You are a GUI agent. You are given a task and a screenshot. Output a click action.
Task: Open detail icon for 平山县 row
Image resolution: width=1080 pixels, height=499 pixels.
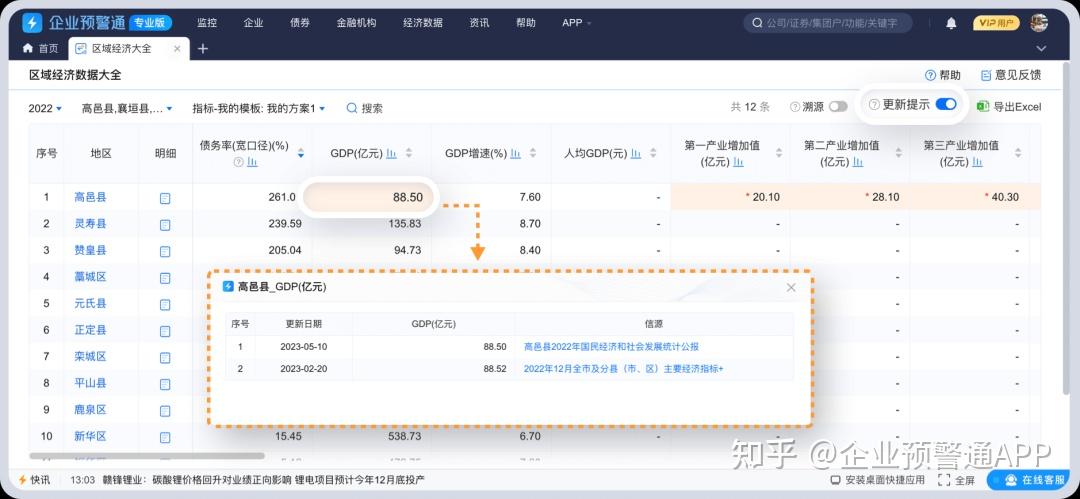[x=165, y=384]
